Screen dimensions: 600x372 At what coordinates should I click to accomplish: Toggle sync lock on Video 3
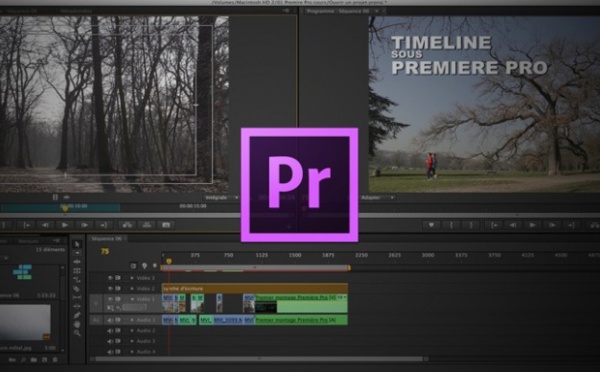(118, 278)
